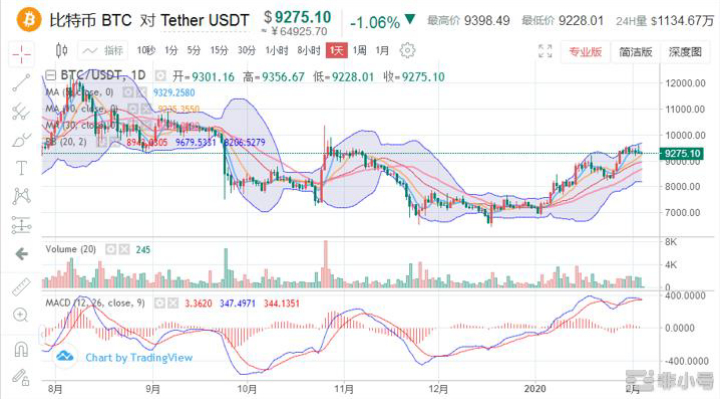This screenshot has width=720, height=399.
Task: Remove the MA 10 indicator
Action: click(x=146, y=109)
